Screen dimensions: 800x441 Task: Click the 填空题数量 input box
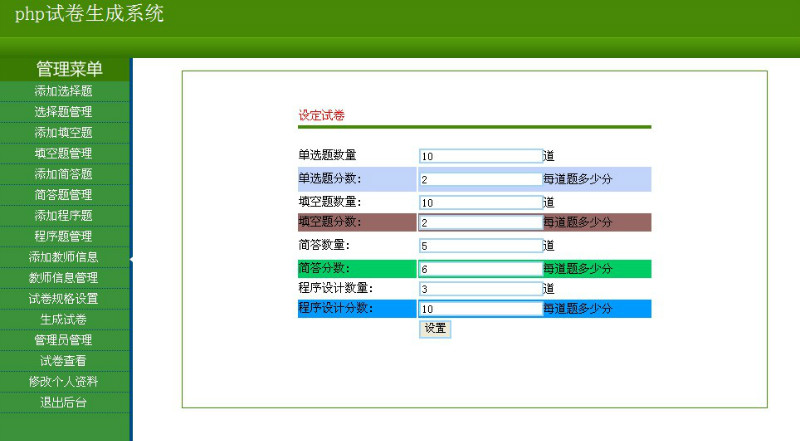coord(481,203)
